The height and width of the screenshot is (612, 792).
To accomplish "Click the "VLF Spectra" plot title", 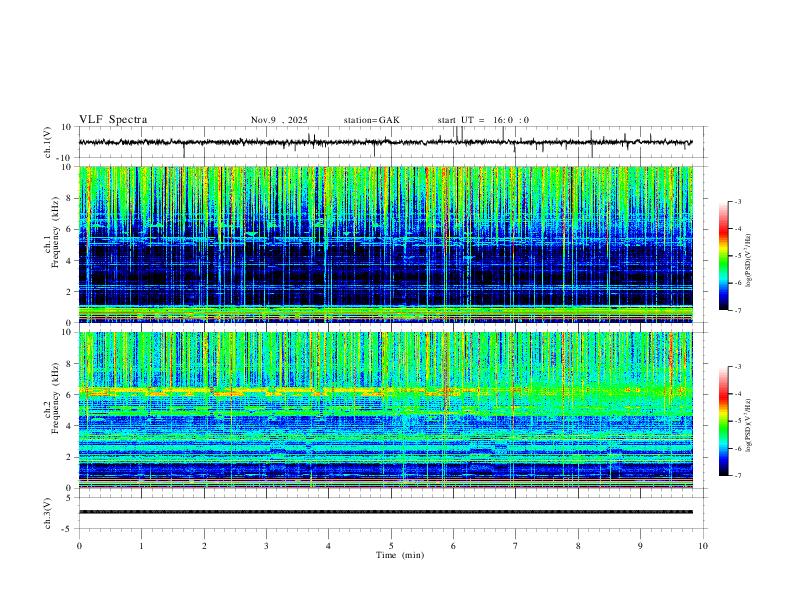I will coord(113,120).
